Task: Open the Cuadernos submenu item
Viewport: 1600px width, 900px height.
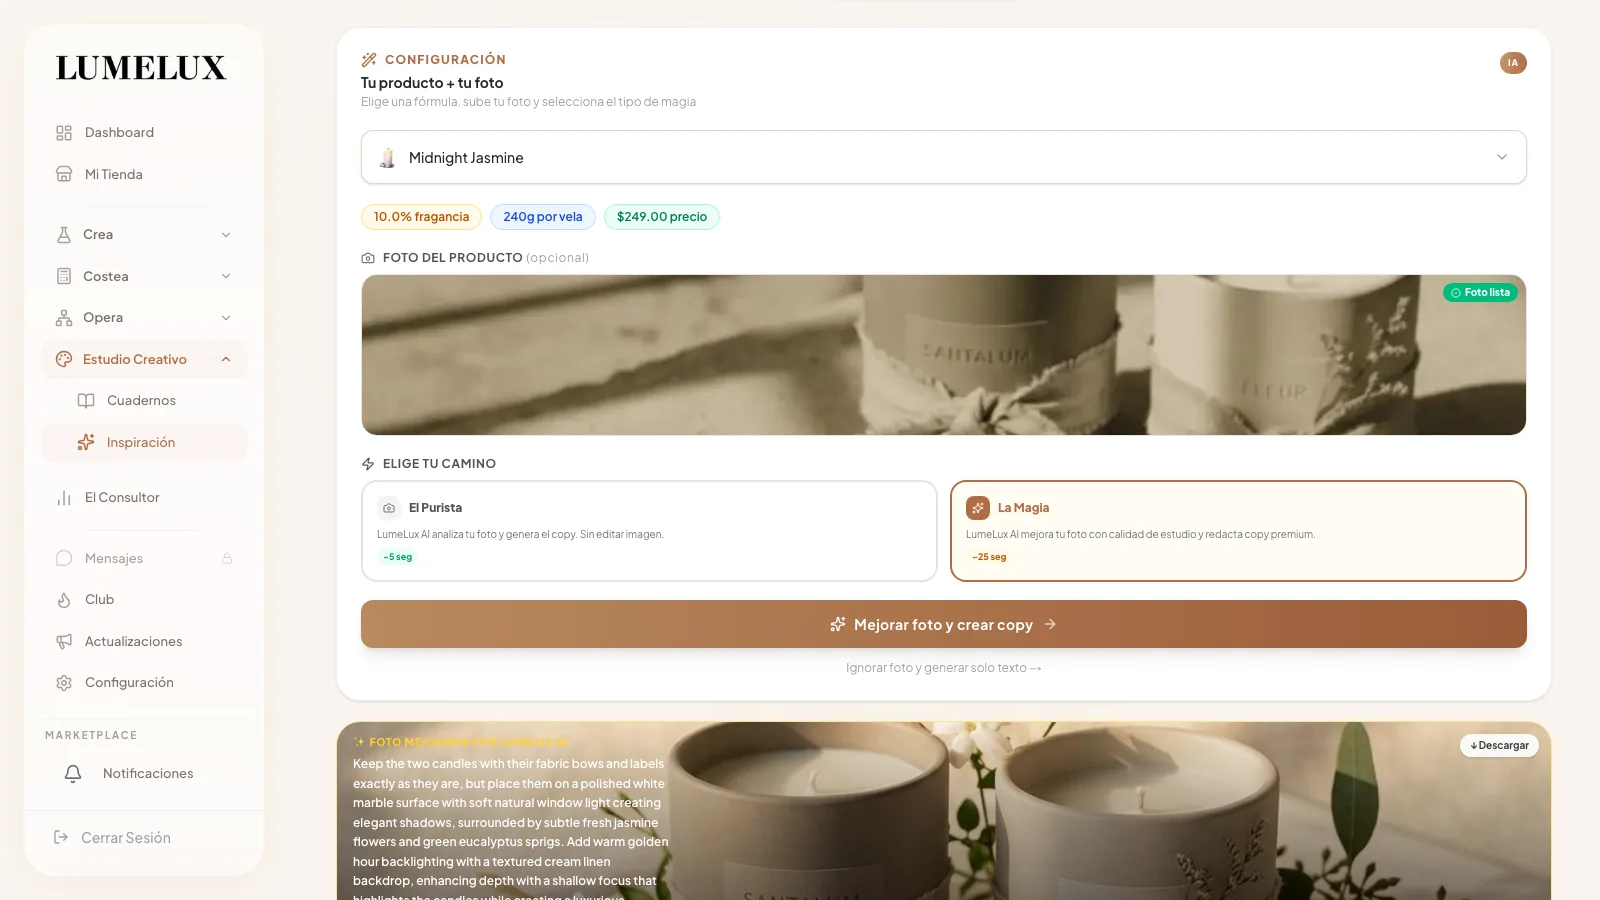Action: [141, 401]
